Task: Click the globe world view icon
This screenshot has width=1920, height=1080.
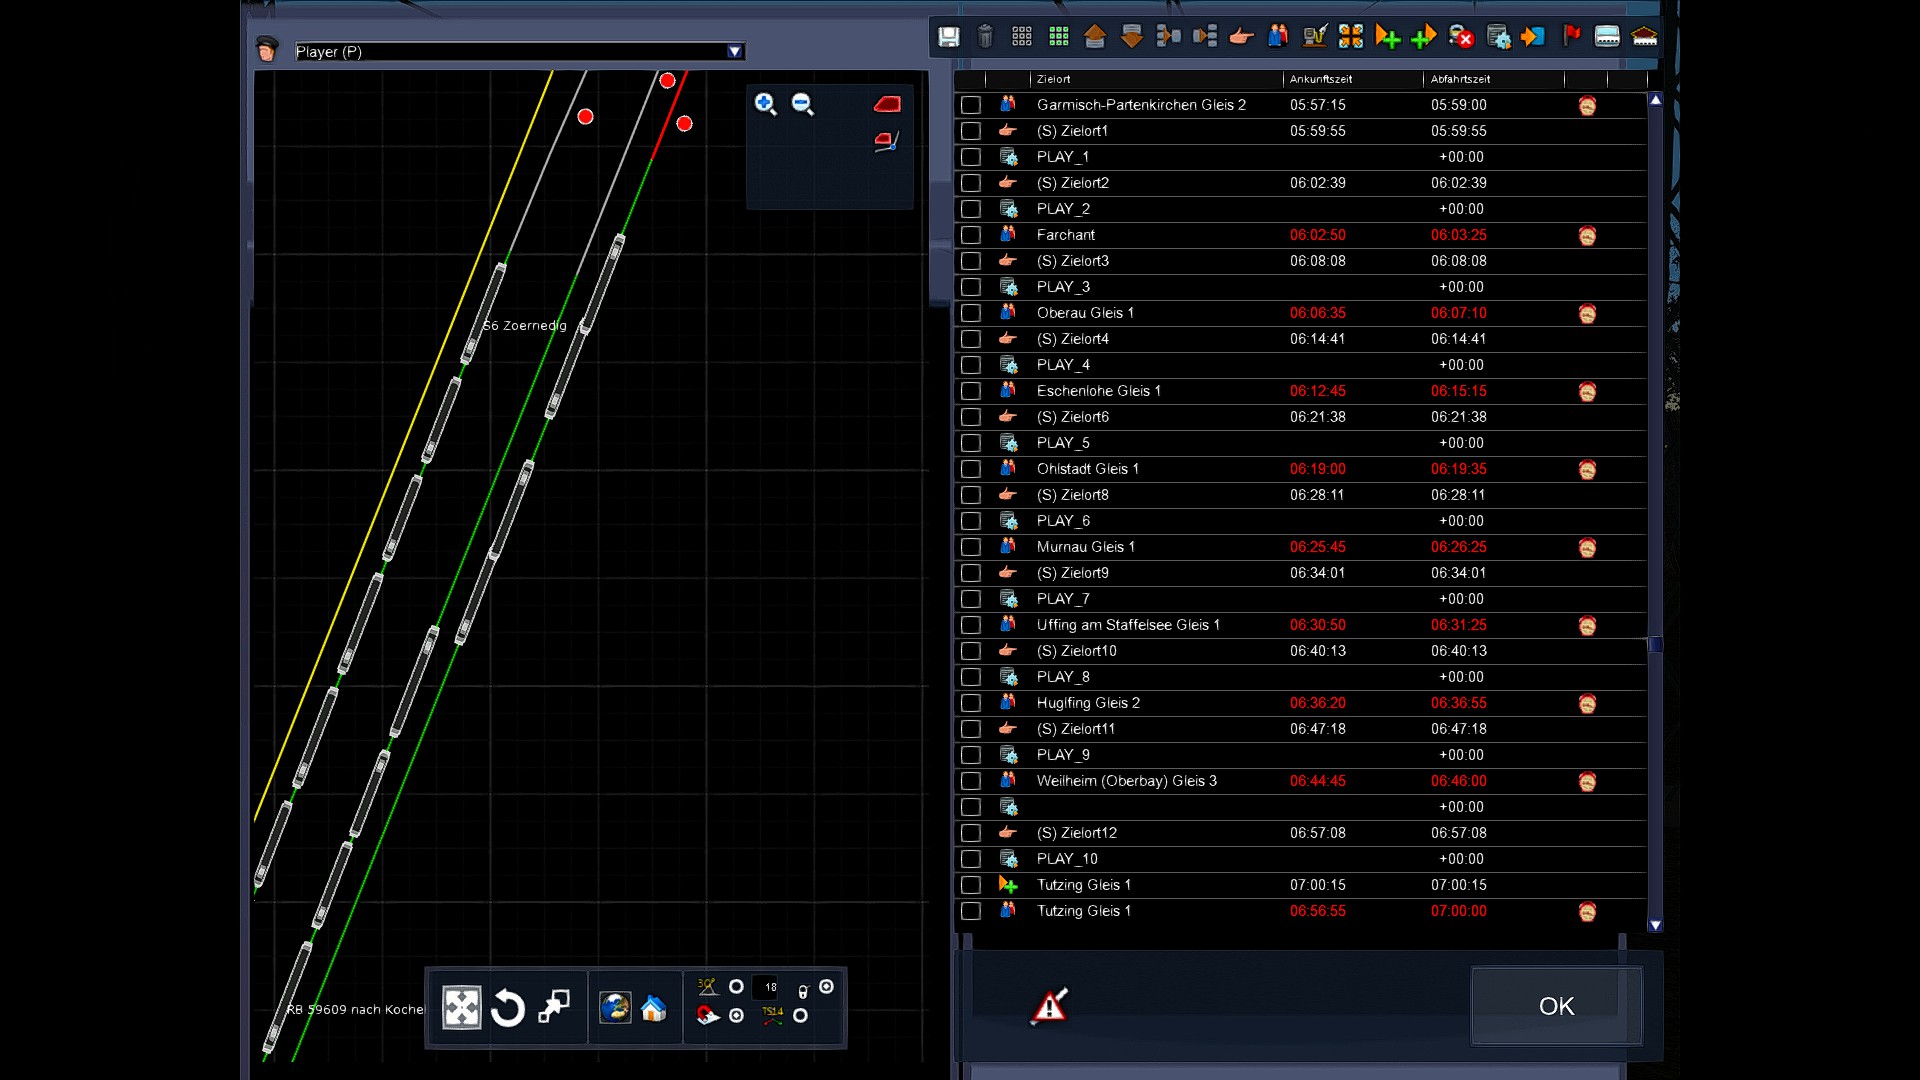Action: pos(614,1008)
